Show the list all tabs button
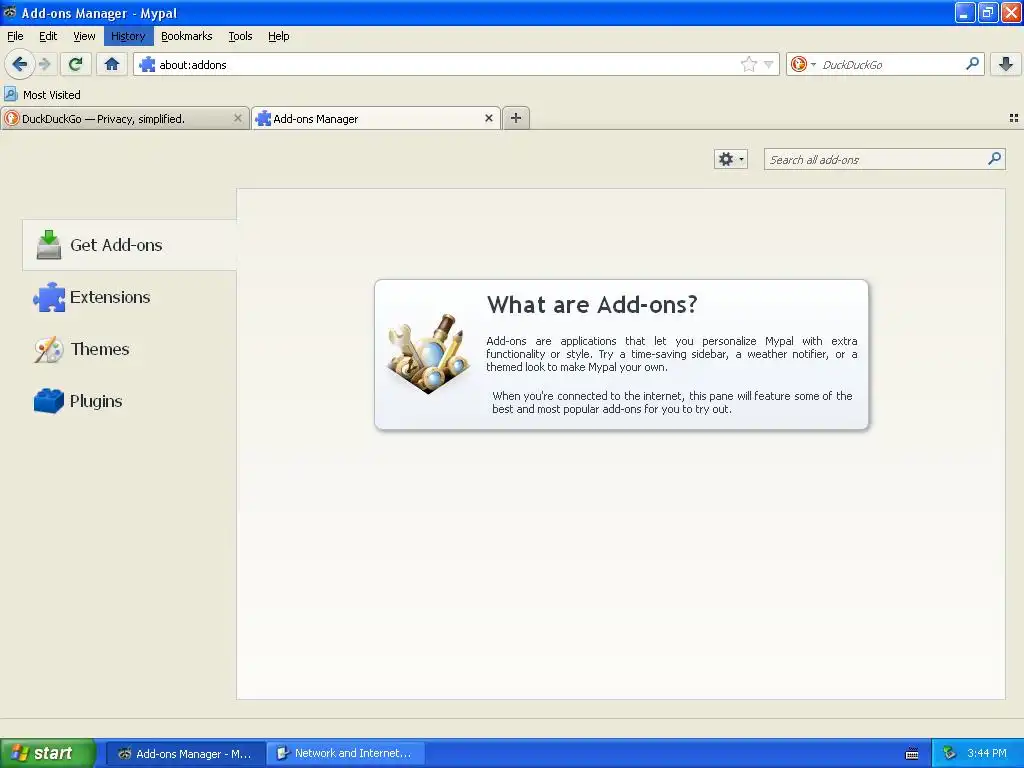This screenshot has width=1024, height=768. click(x=1014, y=118)
